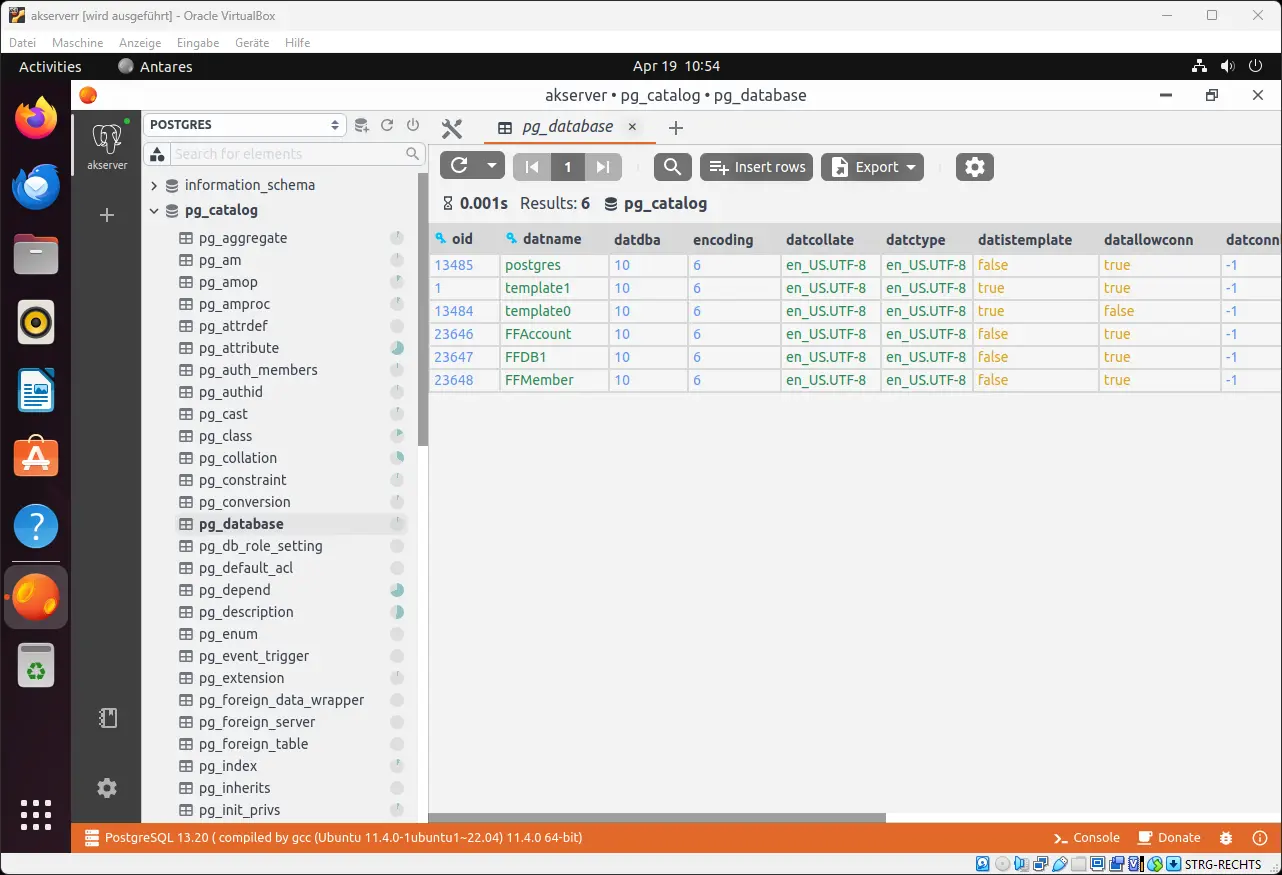The image size is (1282, 875).
Task: Select the oid cell 23648
Action: pos(464,380)
